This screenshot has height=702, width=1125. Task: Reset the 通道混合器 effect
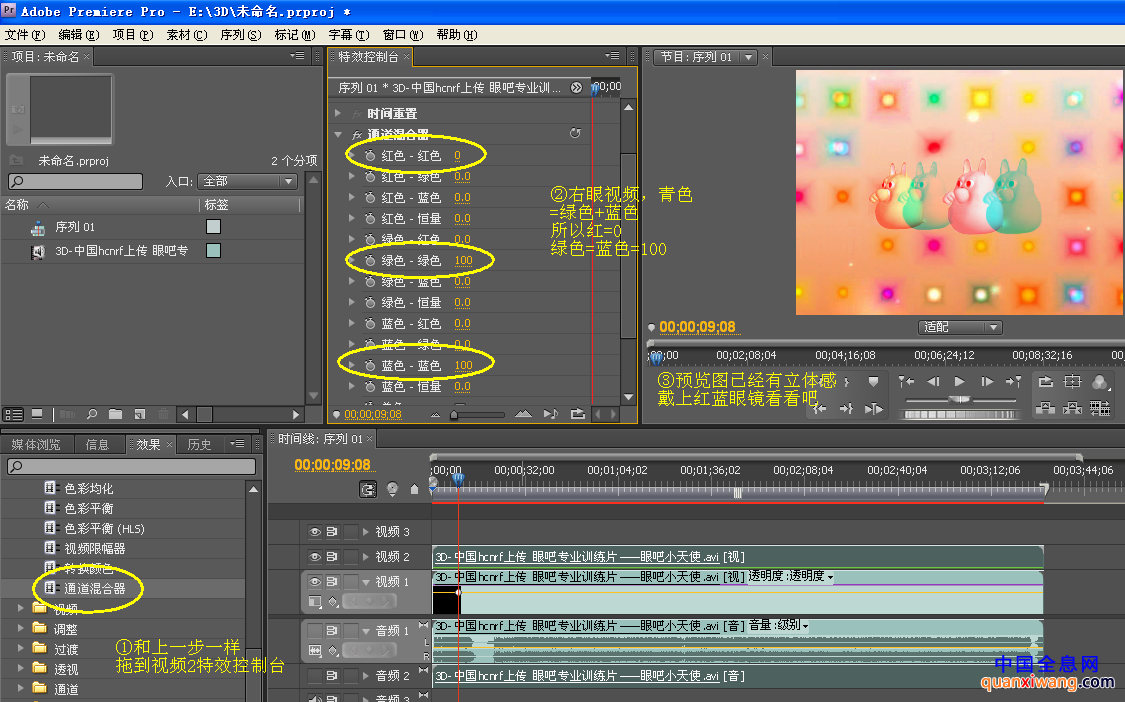575,133
